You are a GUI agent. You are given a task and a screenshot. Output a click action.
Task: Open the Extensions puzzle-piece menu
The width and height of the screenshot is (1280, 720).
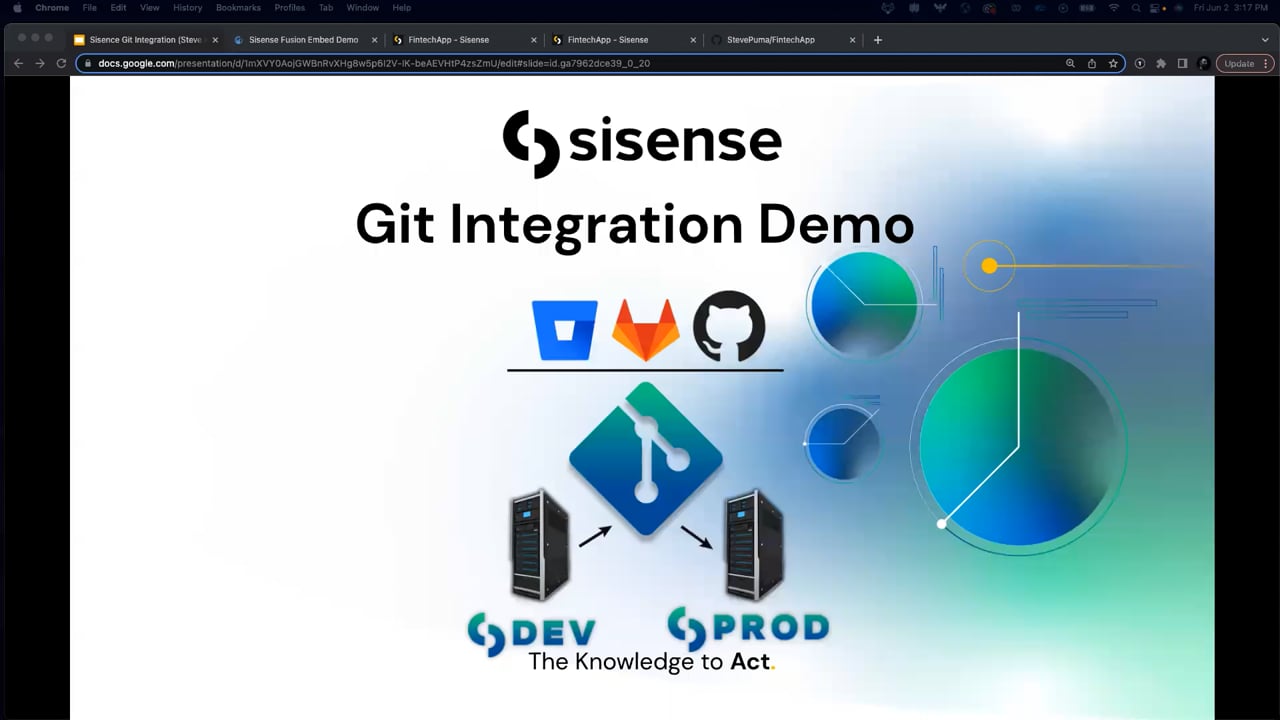pos(1161,63)
